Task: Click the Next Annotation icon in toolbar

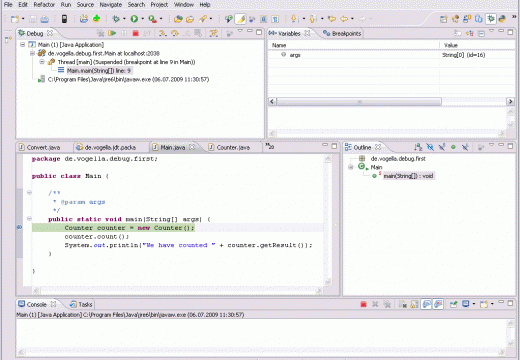Action: (295, 19)
